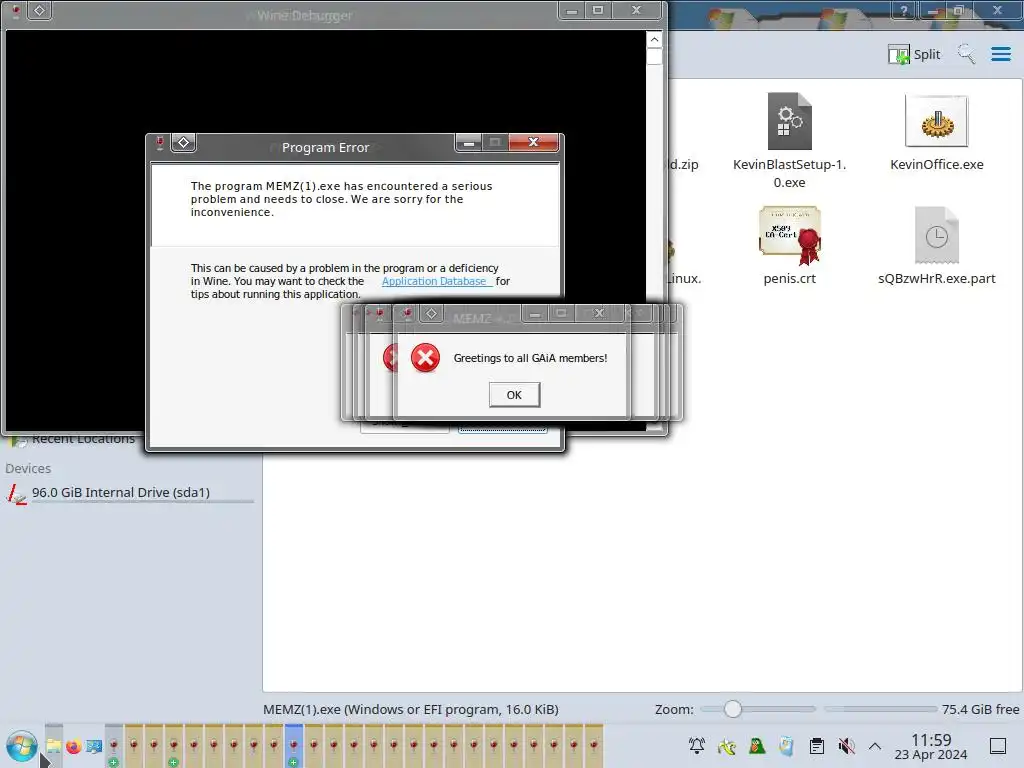This screenshot has width=1024, height=768.
Task: Select the KevinOffice.exe file icon
Action: pyautogui.click(x=936, y=121)
